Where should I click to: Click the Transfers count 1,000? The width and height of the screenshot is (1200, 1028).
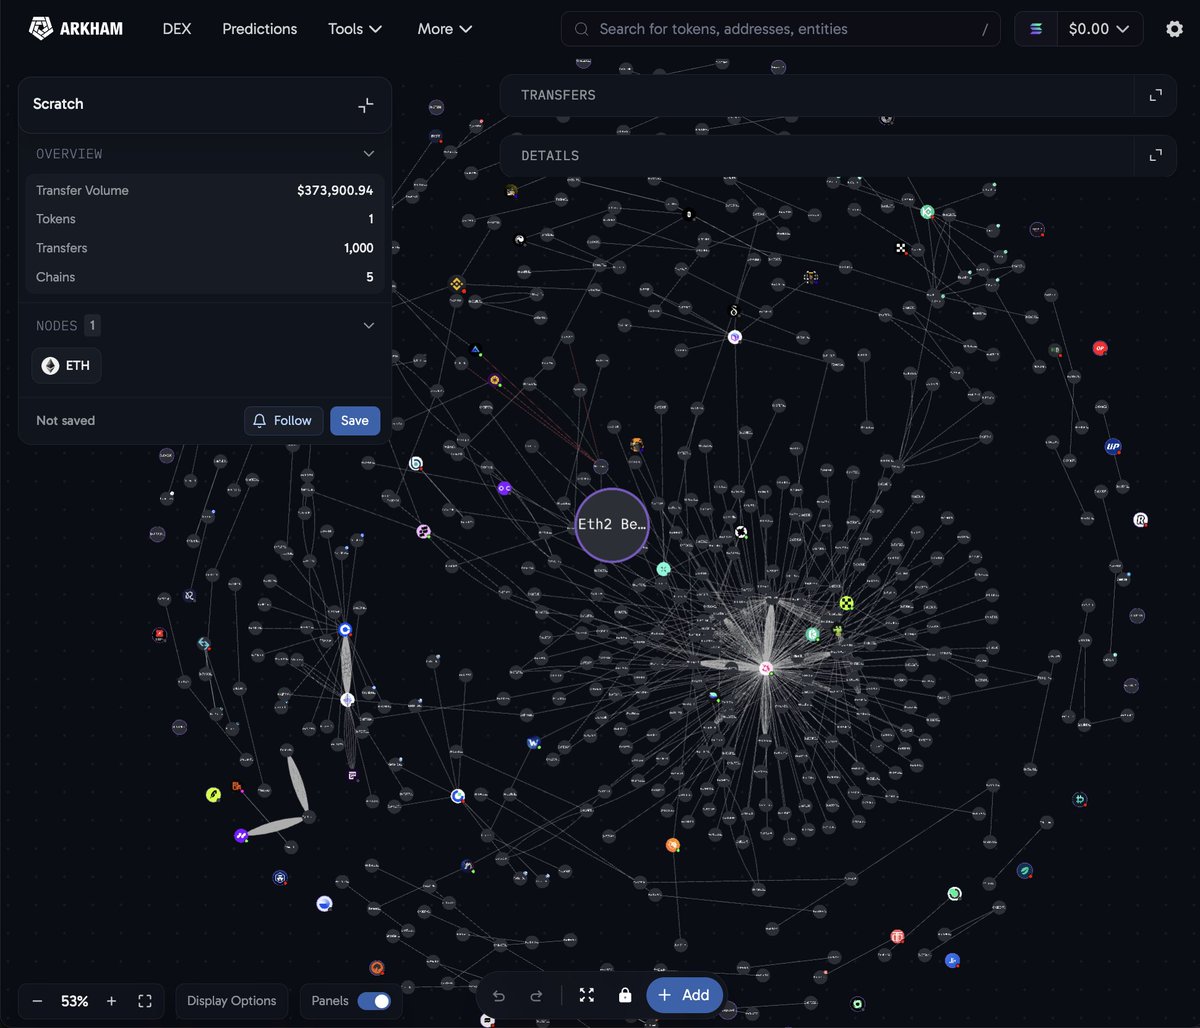click(x=359, y=248)
